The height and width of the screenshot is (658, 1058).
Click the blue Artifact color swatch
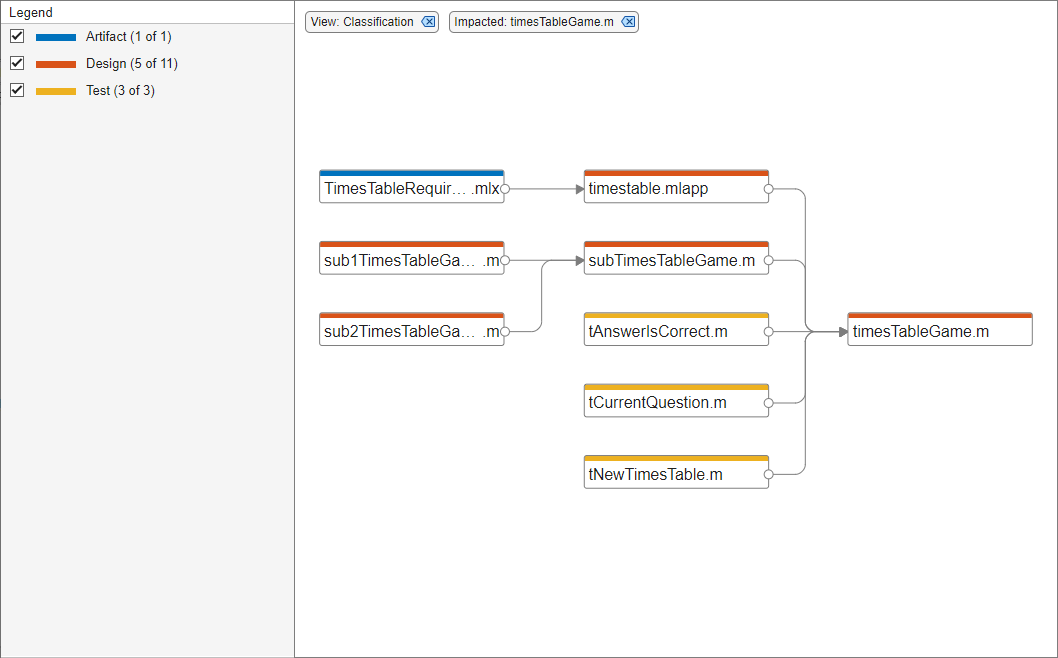coord(56,37)
